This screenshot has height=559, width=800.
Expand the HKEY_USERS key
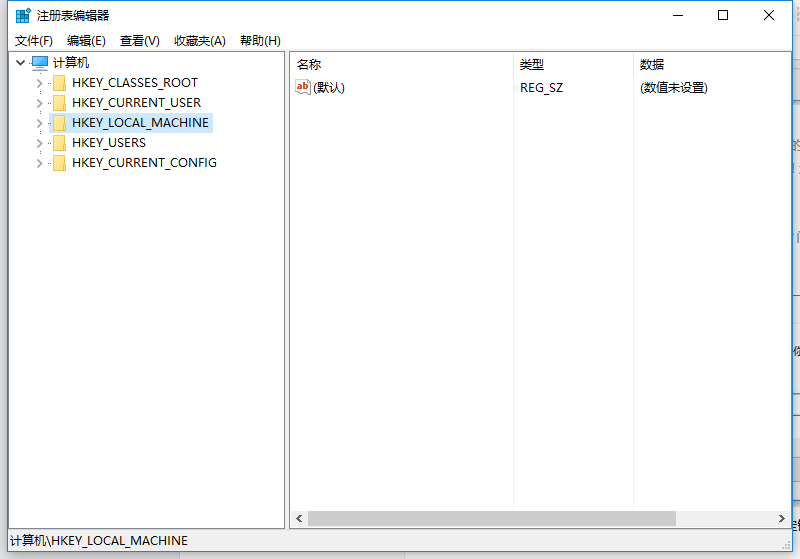(x=39, y=143)
